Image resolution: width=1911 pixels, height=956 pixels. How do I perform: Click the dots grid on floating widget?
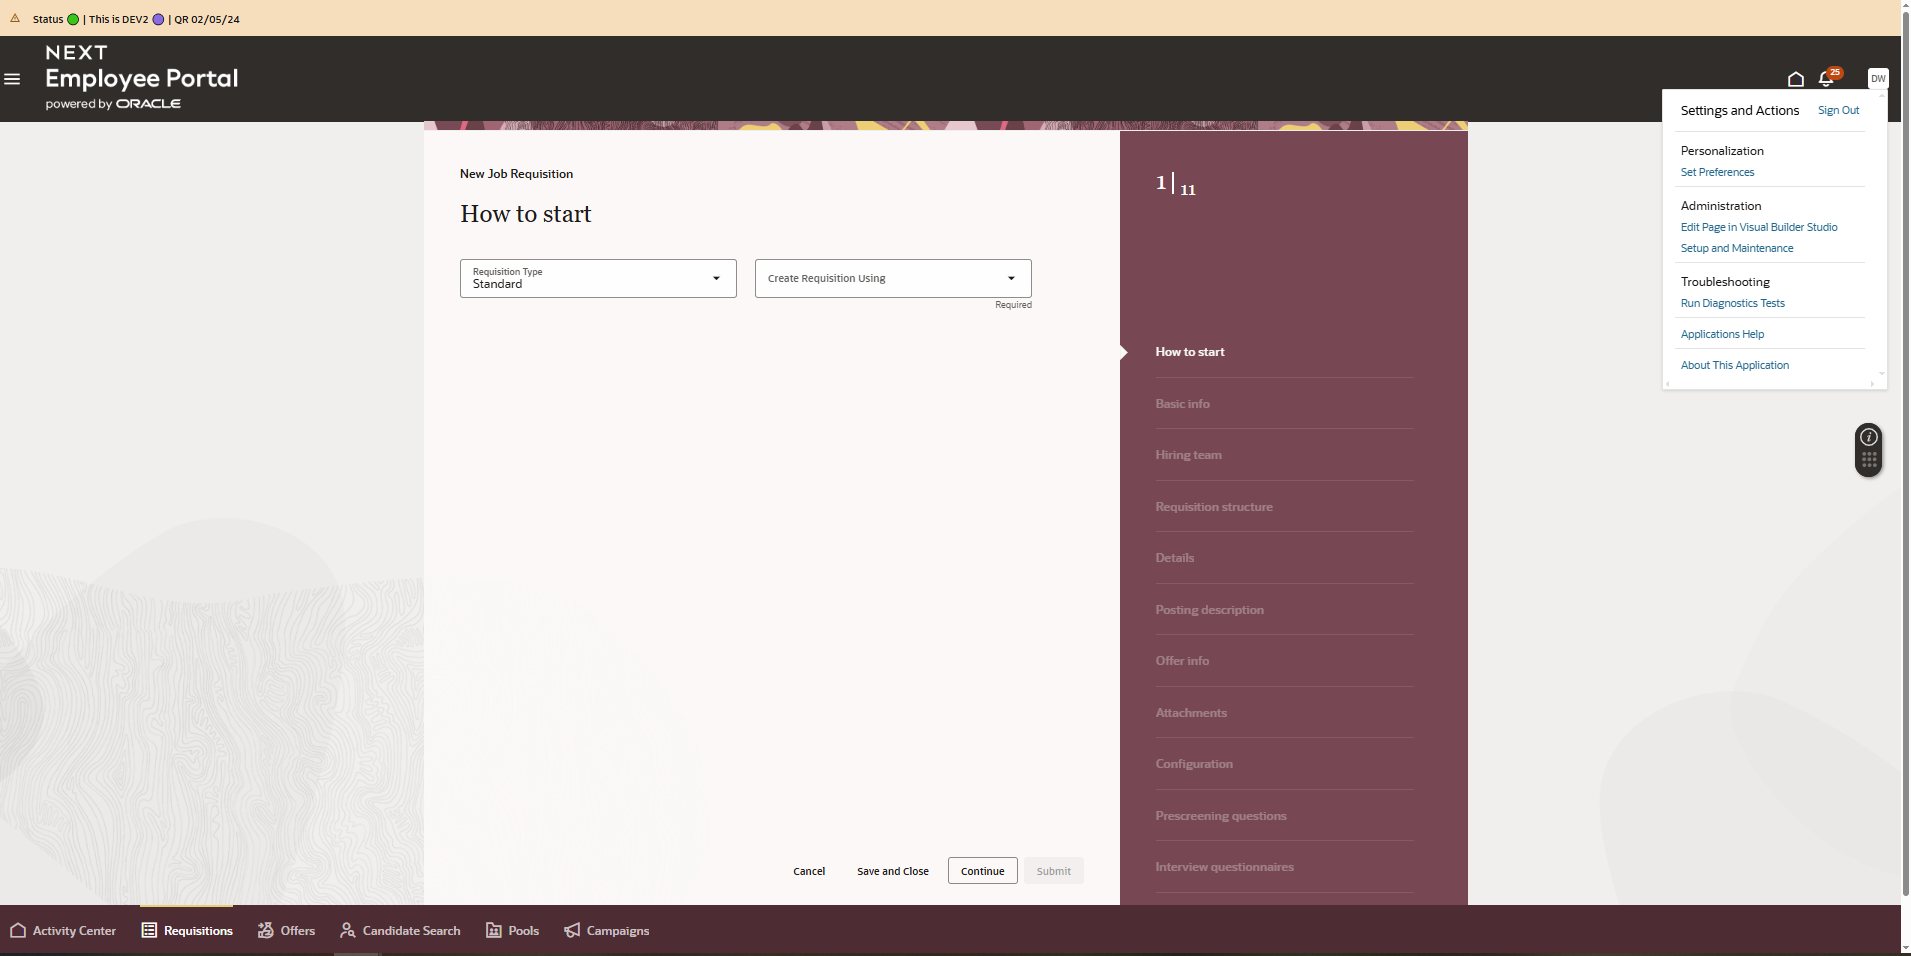(1868, 460)
